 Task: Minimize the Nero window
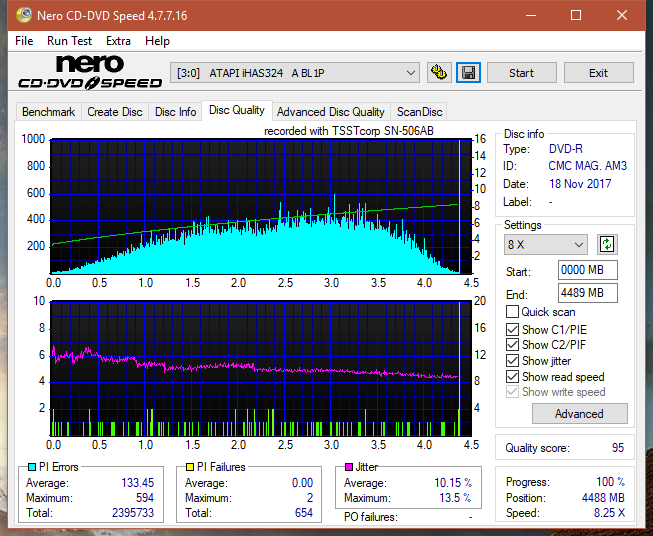(531, 15)
